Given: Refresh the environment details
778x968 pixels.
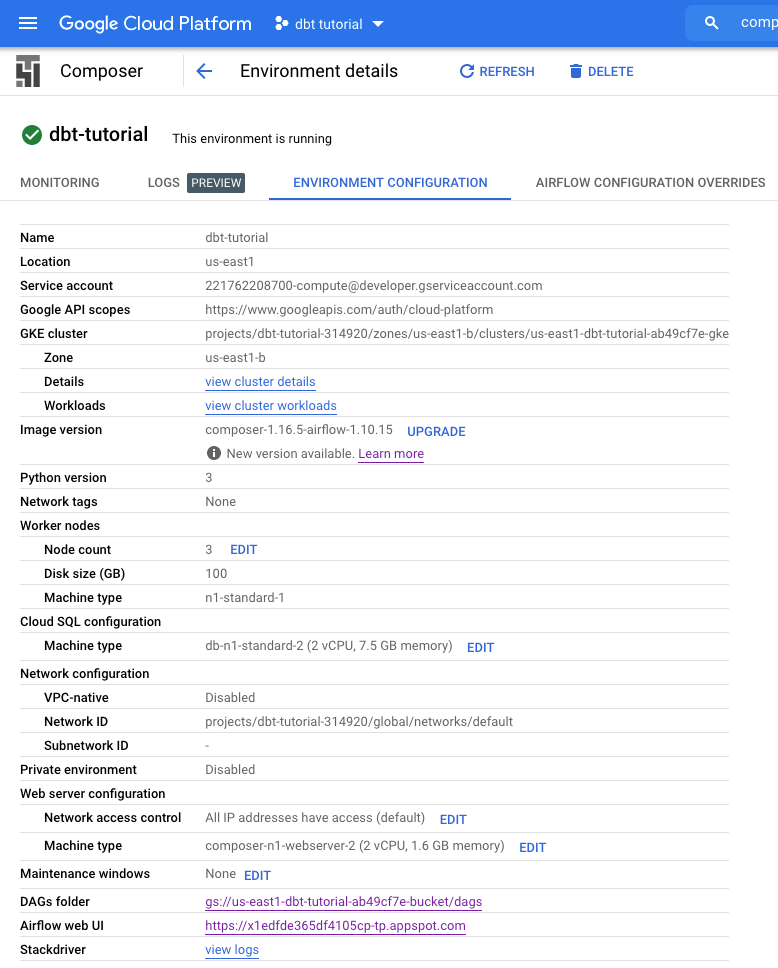Looking at the screenshot, I should click(x=496, y=71).
